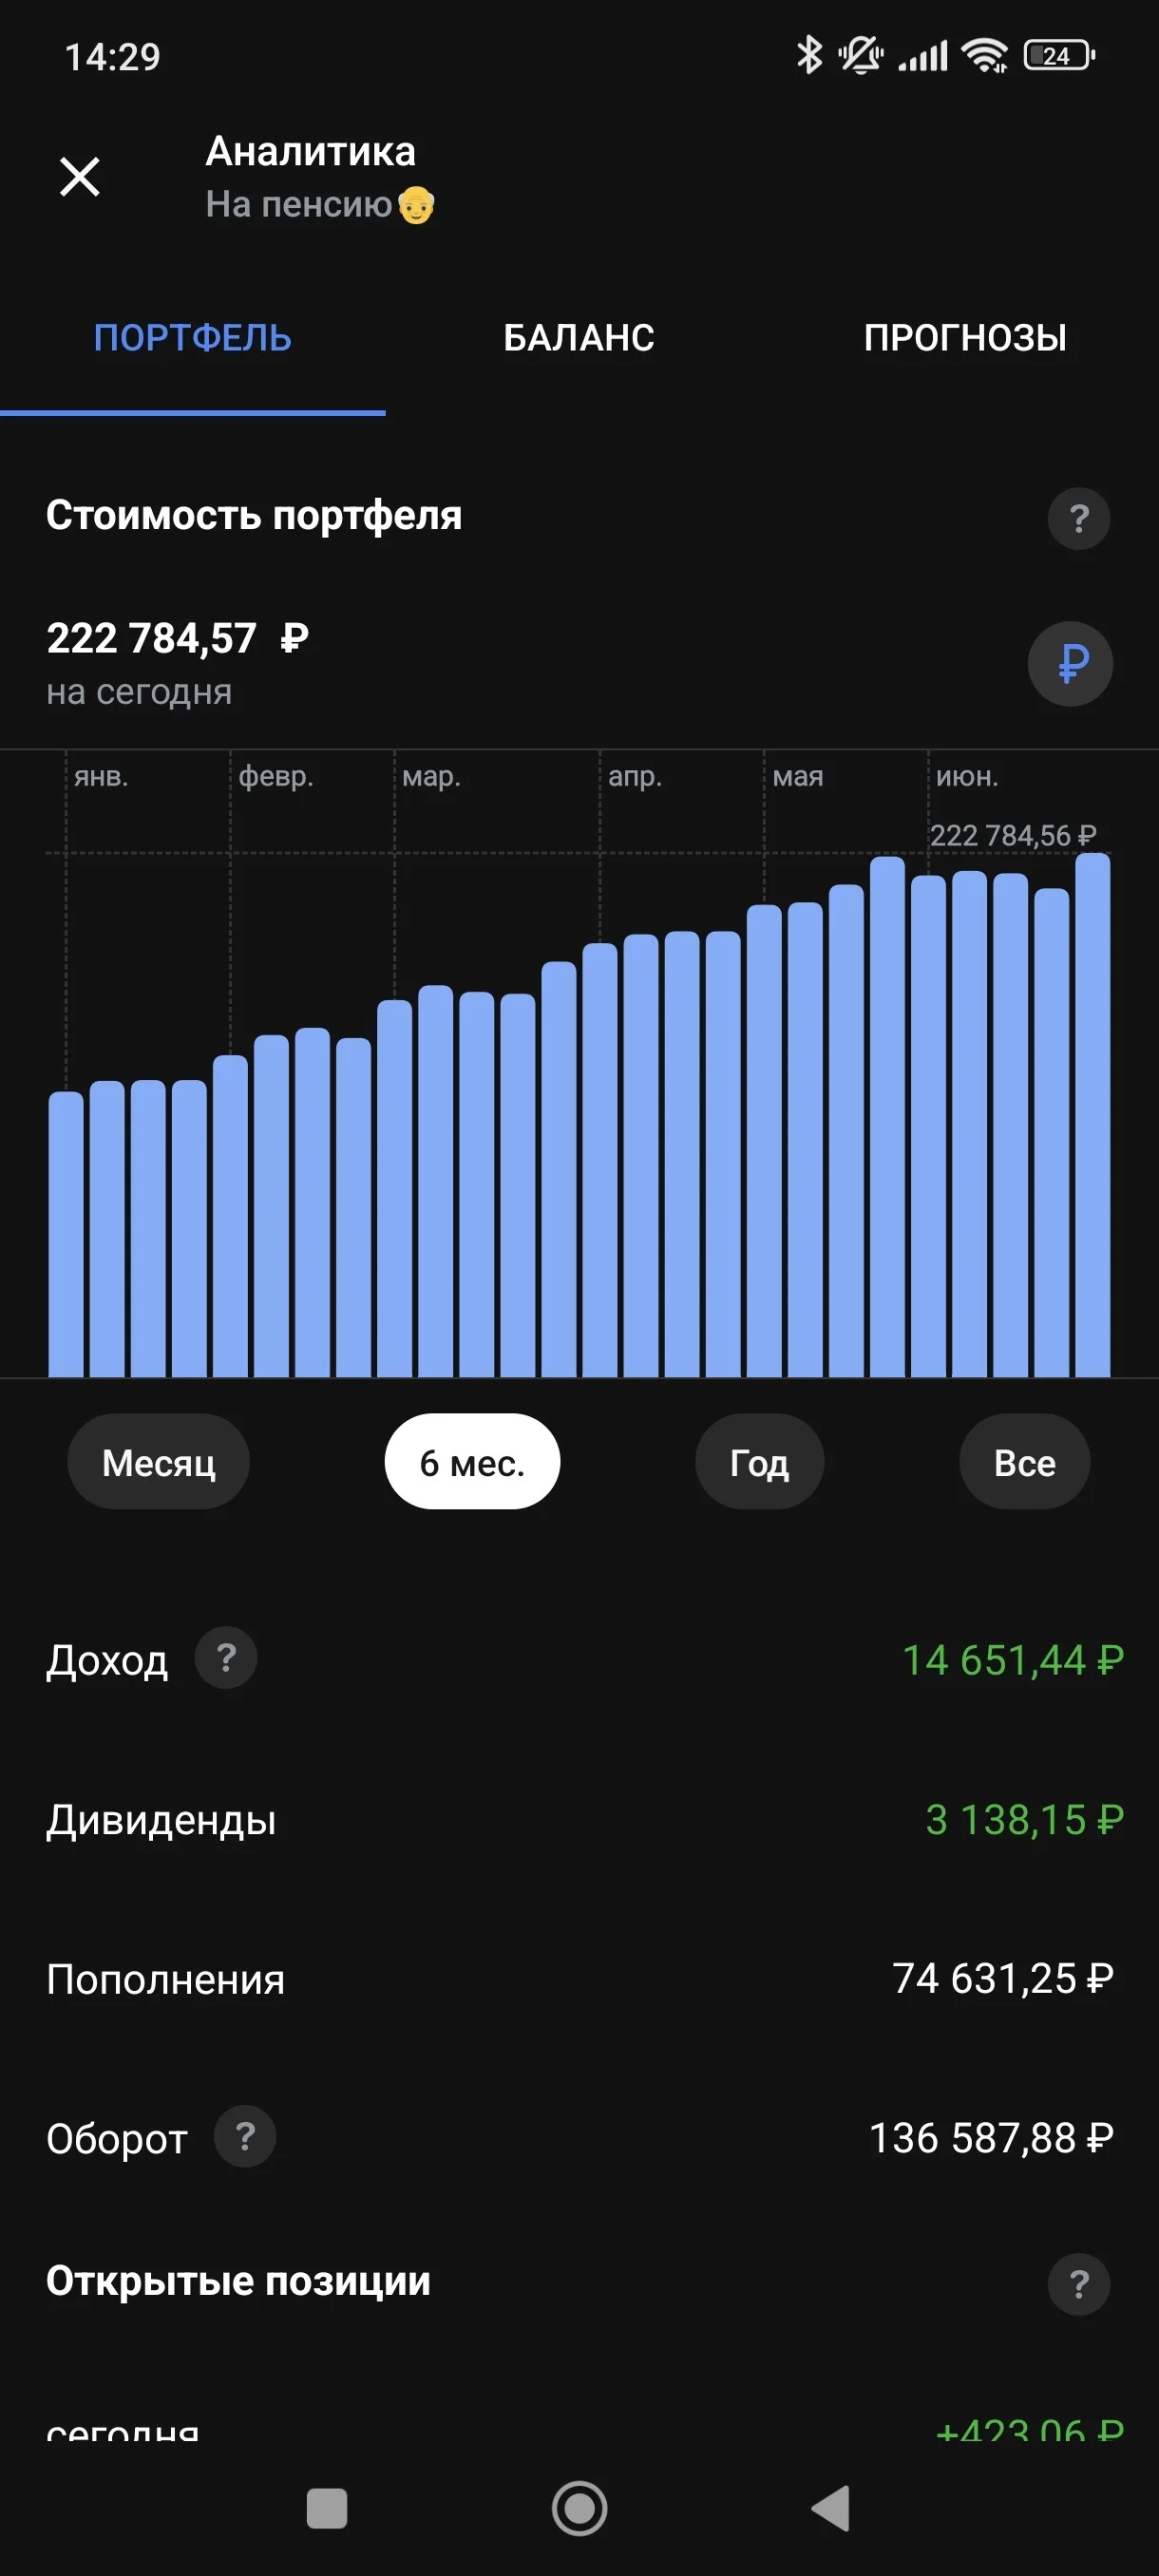
Task: Tap Android recent apps square button
Action: pyautogui.click(x=327, y=2508)
